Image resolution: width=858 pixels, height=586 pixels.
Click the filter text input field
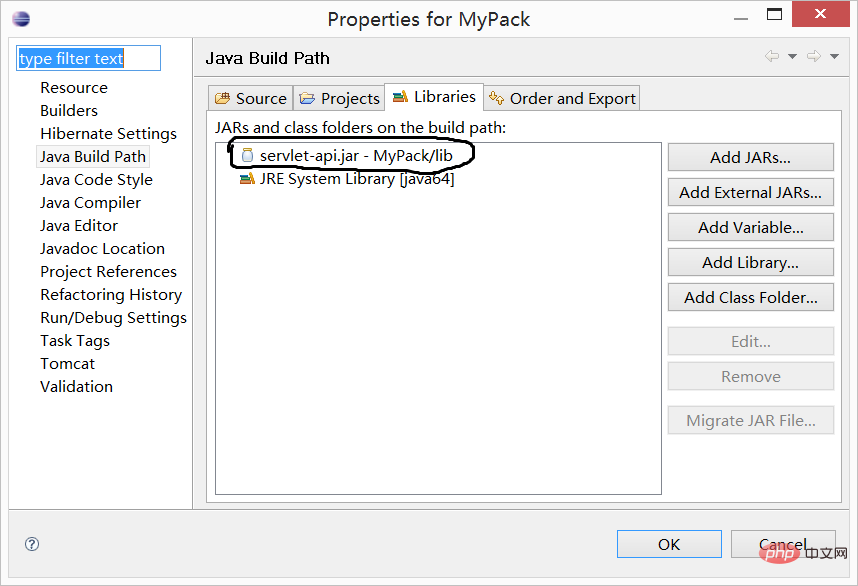88,59
